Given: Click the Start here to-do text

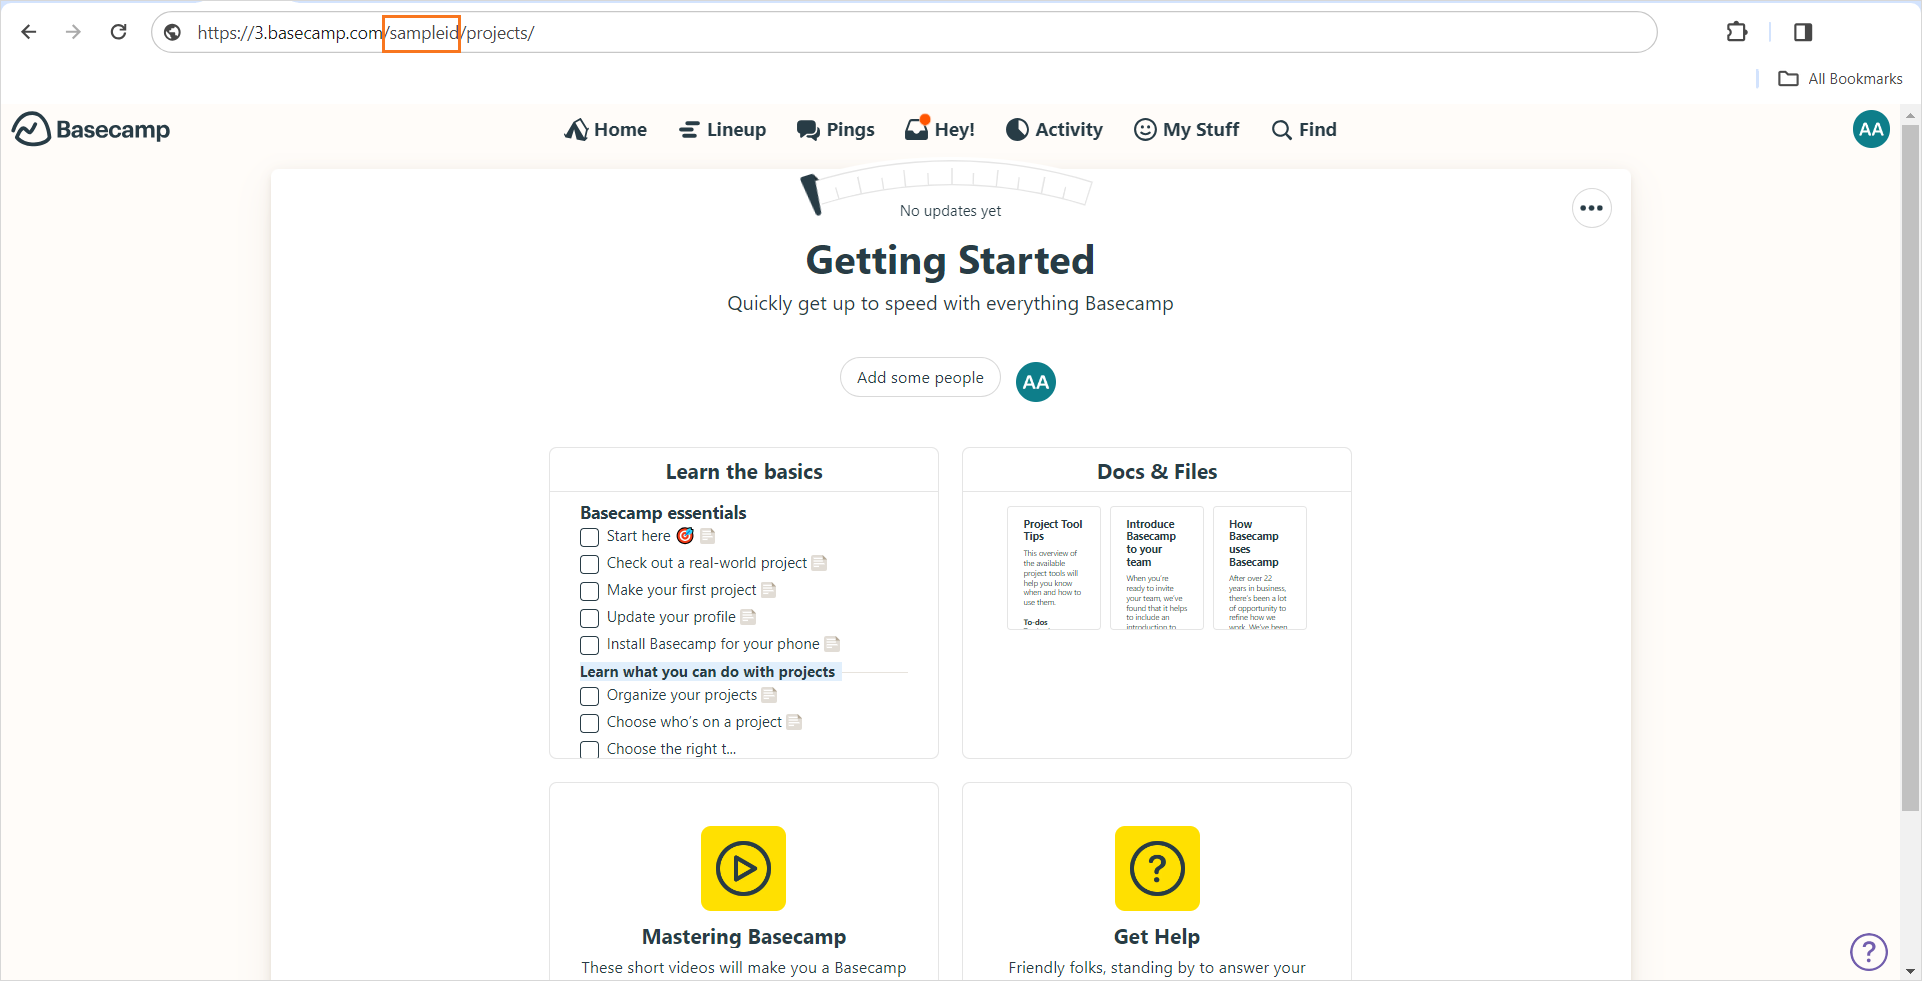Looking at the screenshot, I should point(638,536).
